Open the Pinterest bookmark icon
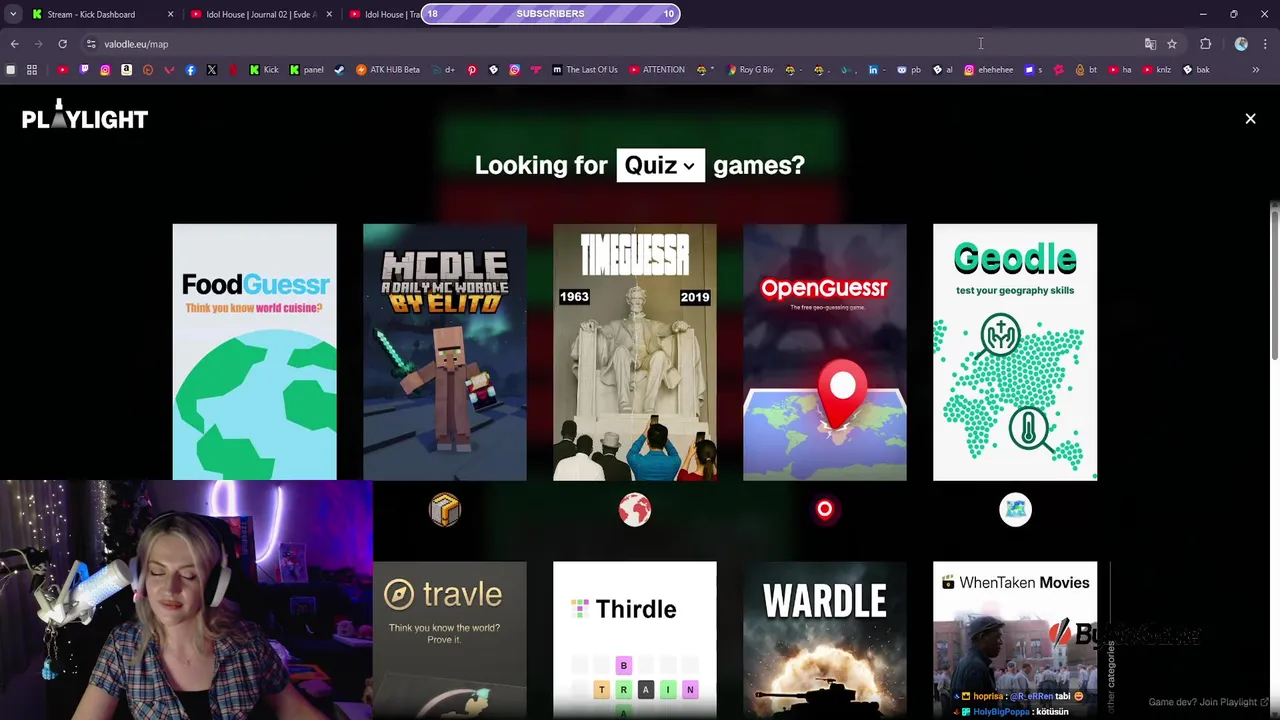 (472, 70)
